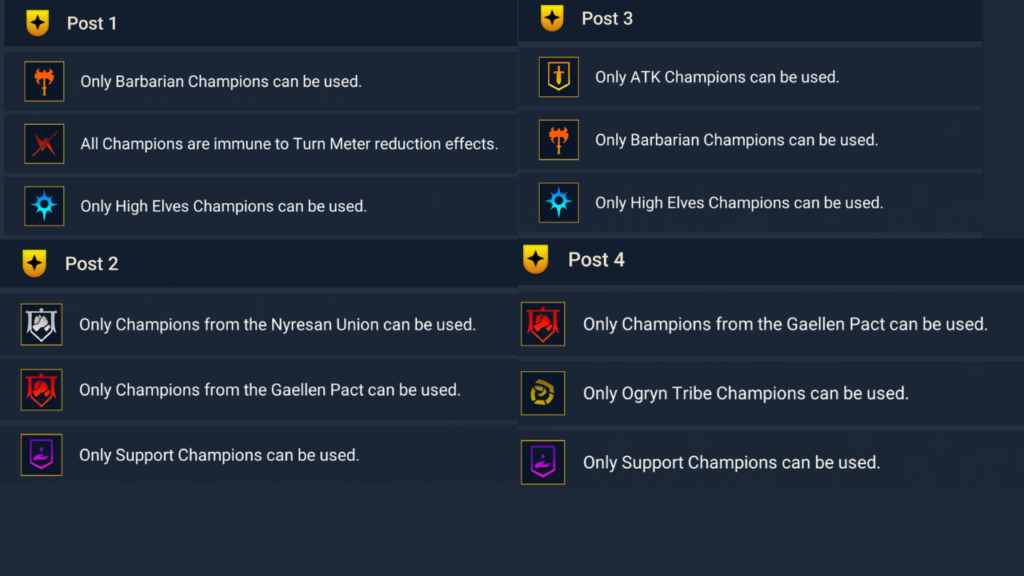The height and width of the screenshot is (576, 1024).
Task: Click the gold star badge beside Post 3
Action: 552,18
